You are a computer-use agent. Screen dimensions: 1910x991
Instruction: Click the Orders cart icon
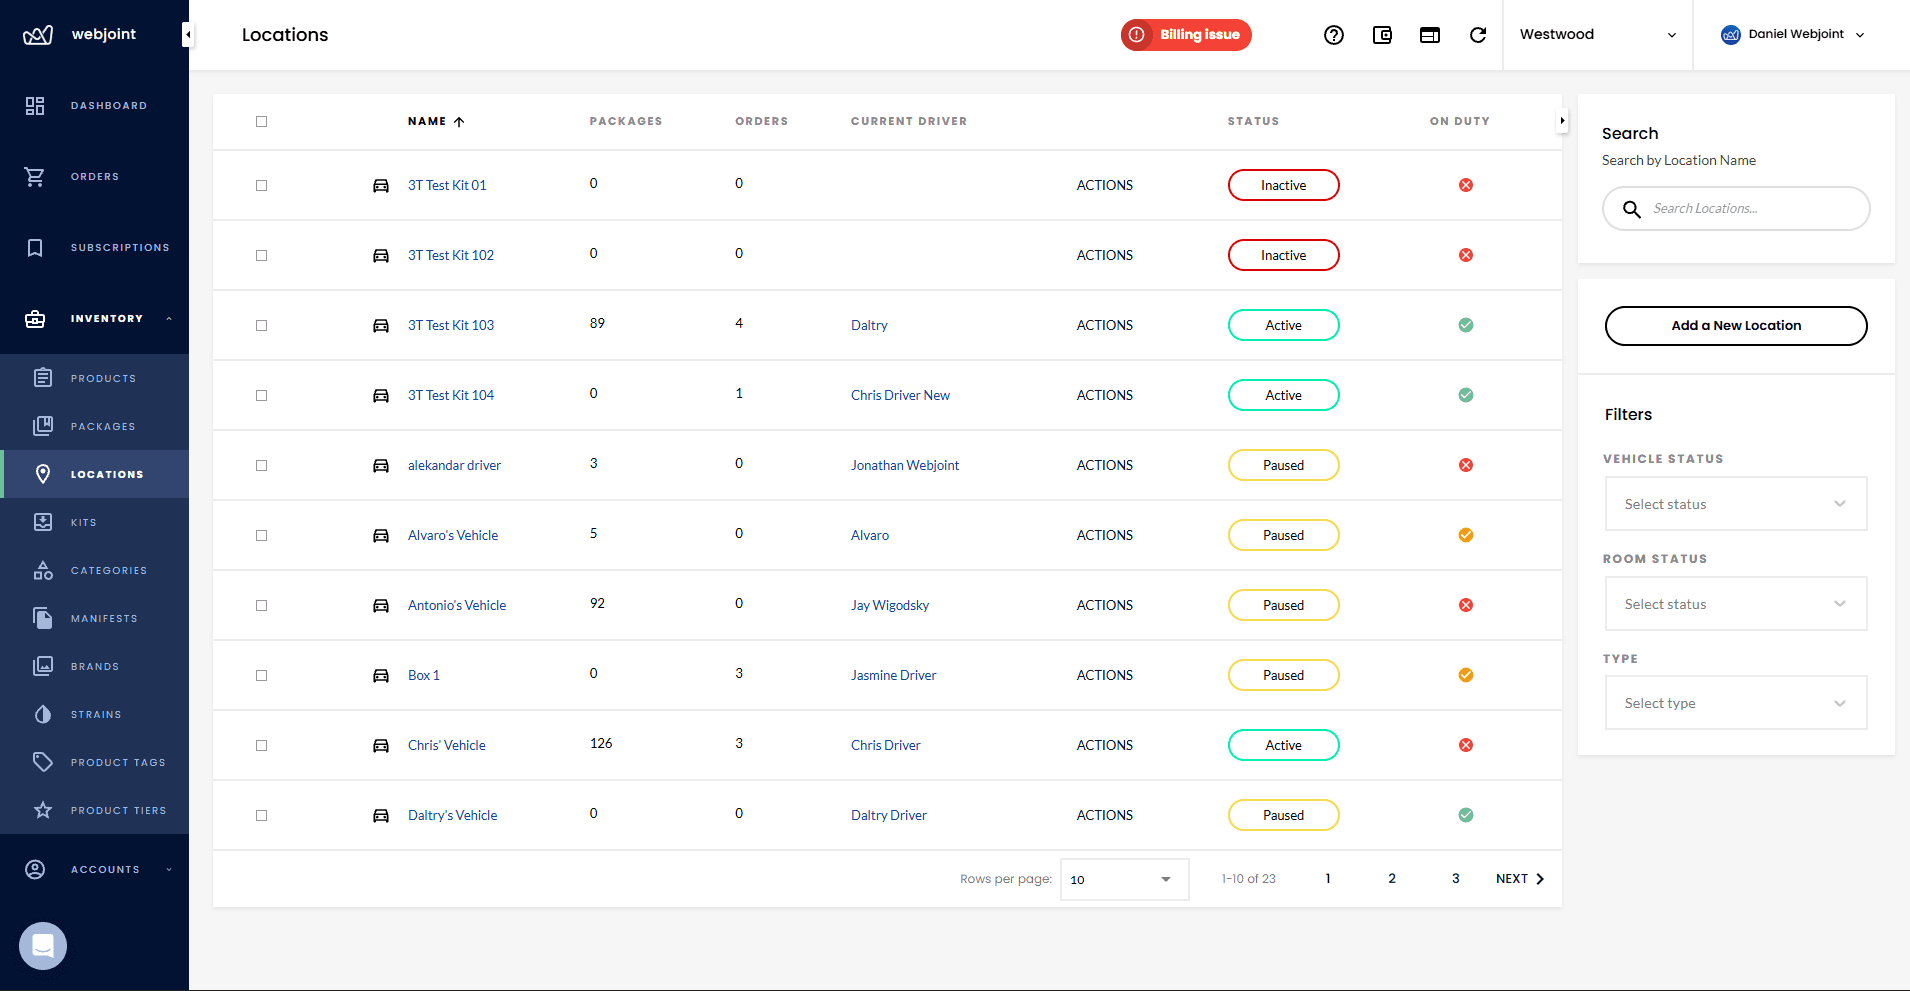35,176
